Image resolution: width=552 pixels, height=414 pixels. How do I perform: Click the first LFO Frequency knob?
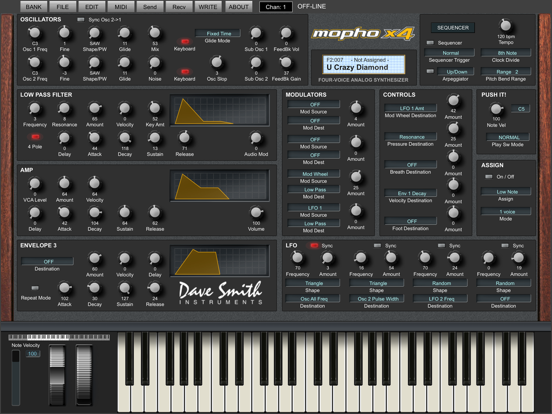click(x=297, y=258)
